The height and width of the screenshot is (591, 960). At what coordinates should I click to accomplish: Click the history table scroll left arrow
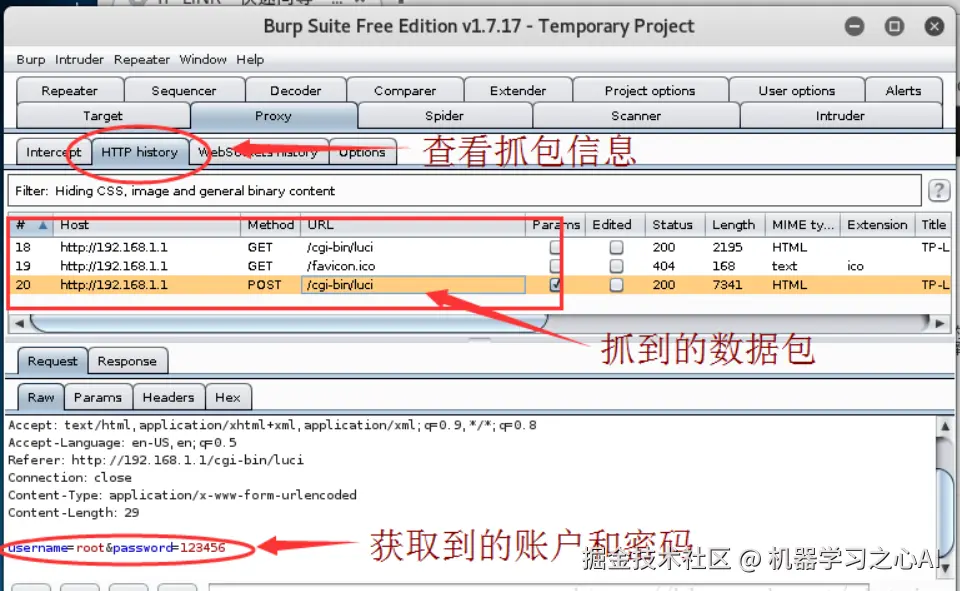click(19, 323)
